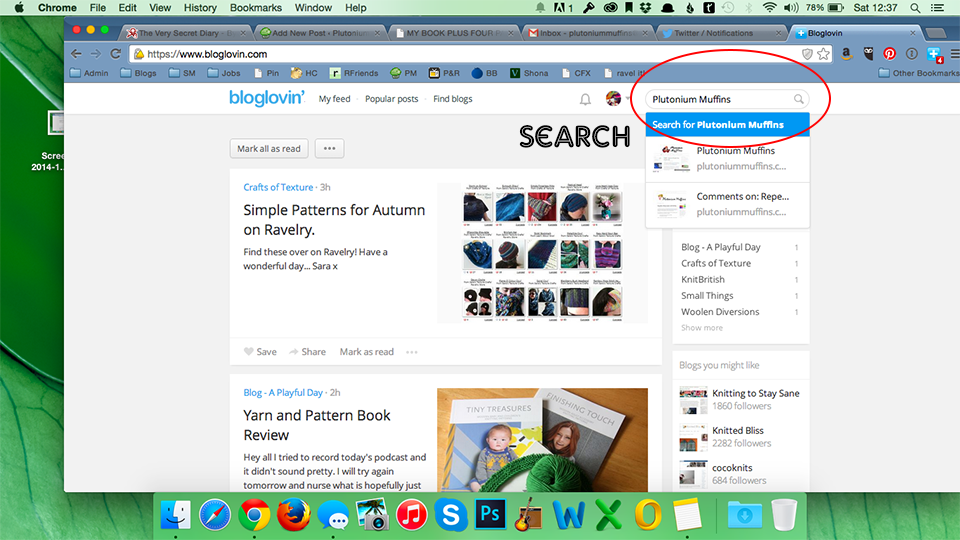Click the bloglovin' logo

[266, 98]
